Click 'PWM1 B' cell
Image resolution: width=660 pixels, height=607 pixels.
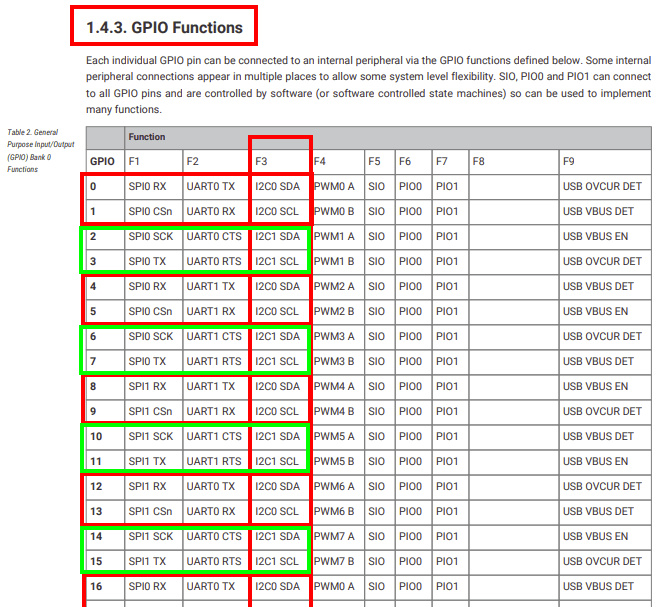click(x=334, y=261)
